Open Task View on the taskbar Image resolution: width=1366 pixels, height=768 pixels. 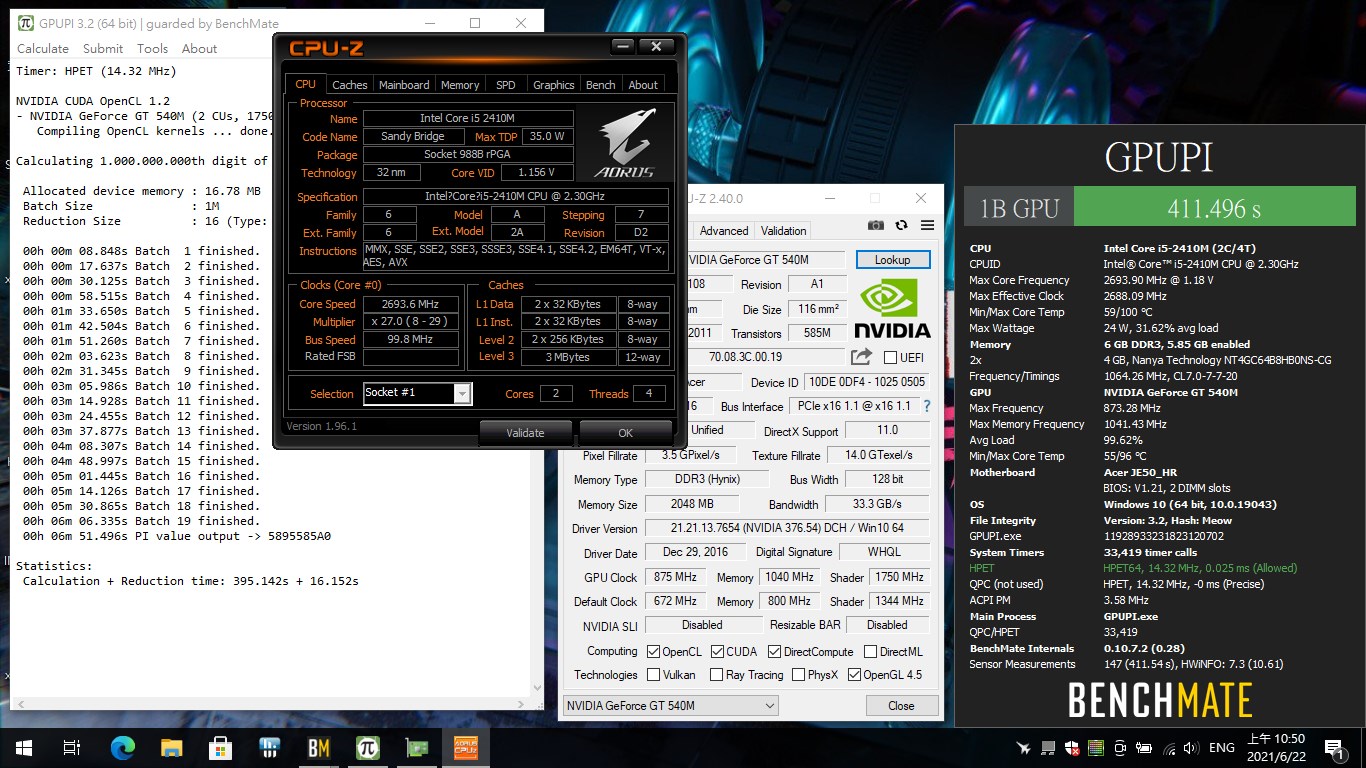[72, 747]
